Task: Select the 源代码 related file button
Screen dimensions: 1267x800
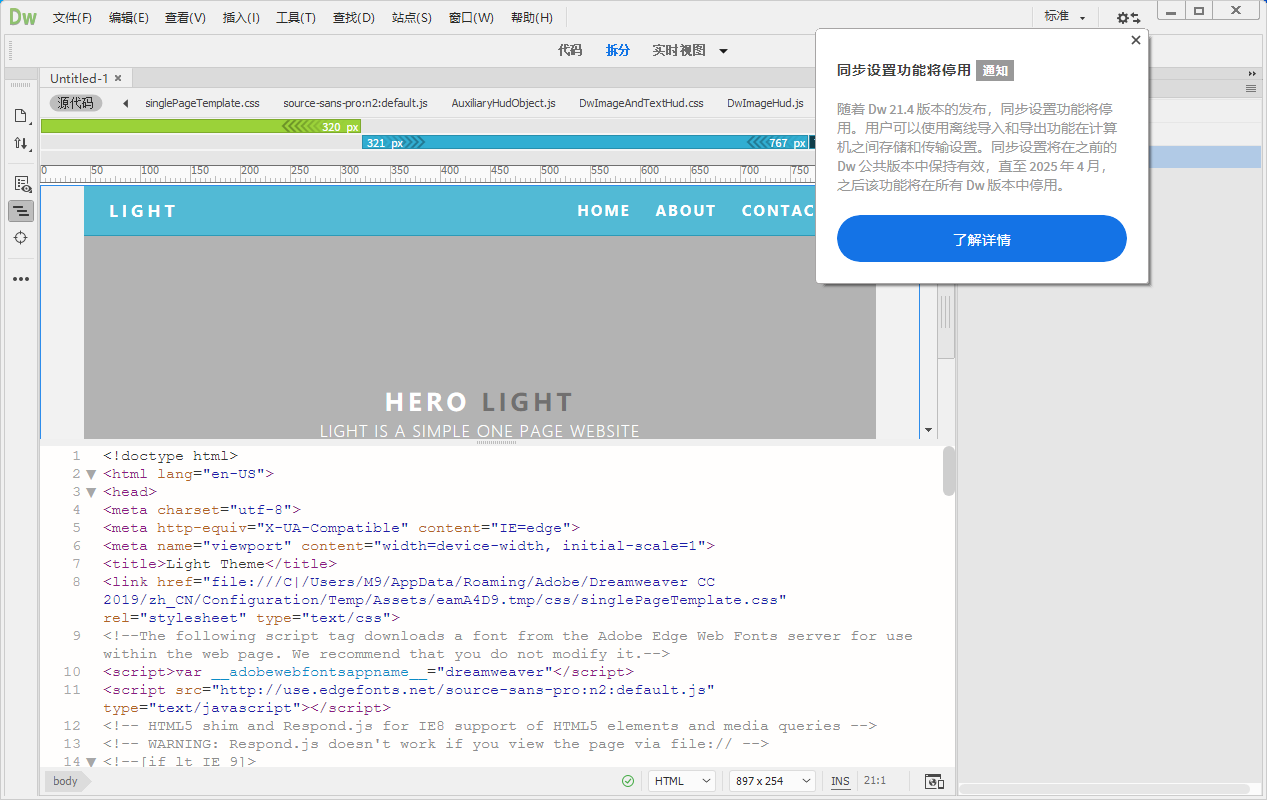Action: coord(76,103)
